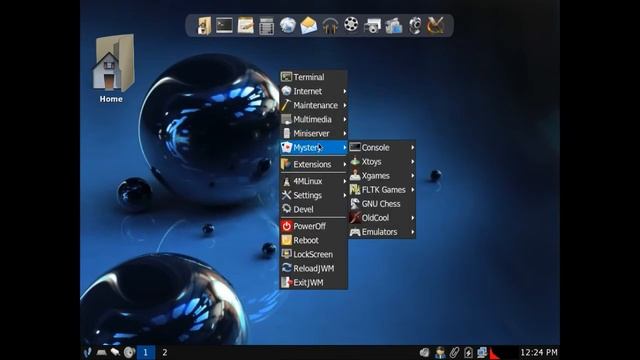
Task: Expand the Settings submenu
Action: (x=313, y=195)
